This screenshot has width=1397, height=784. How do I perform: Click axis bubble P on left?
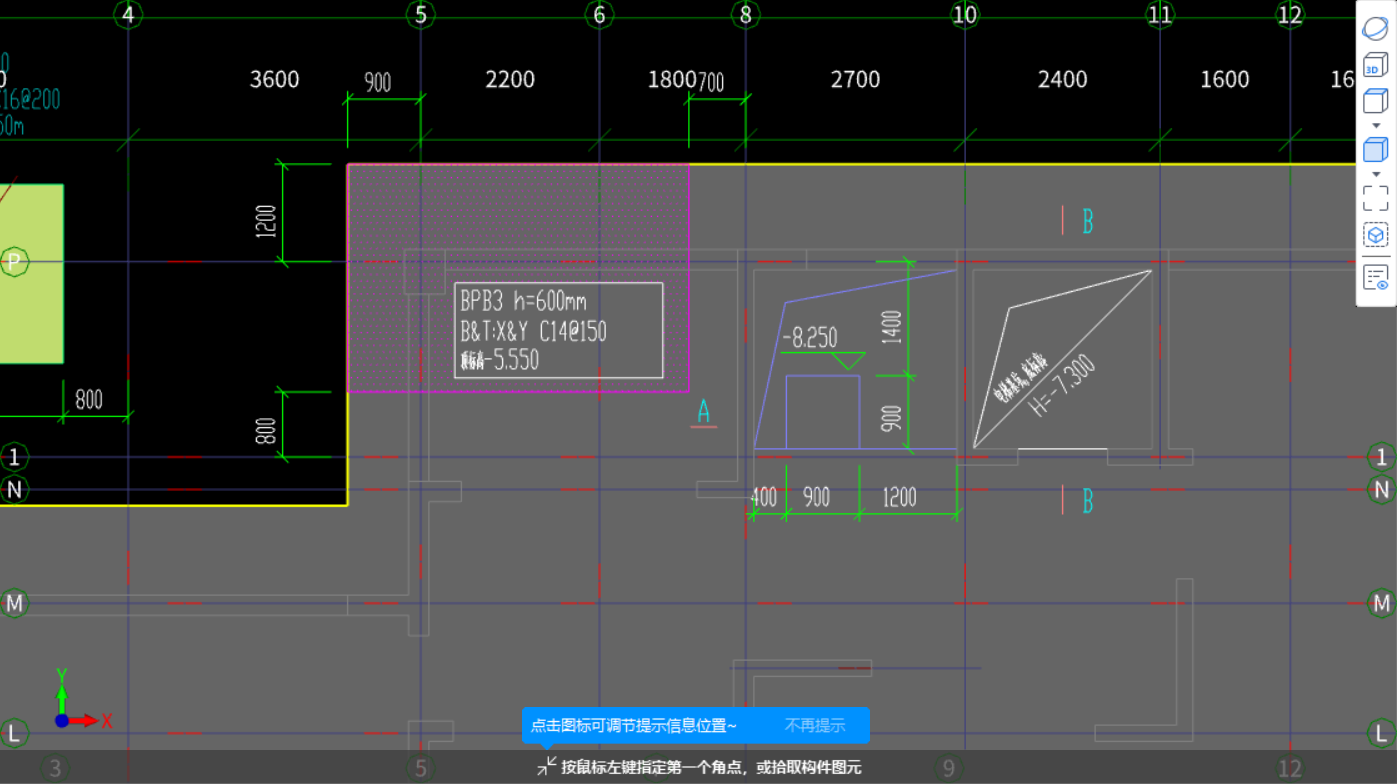[x=14, y=262]
